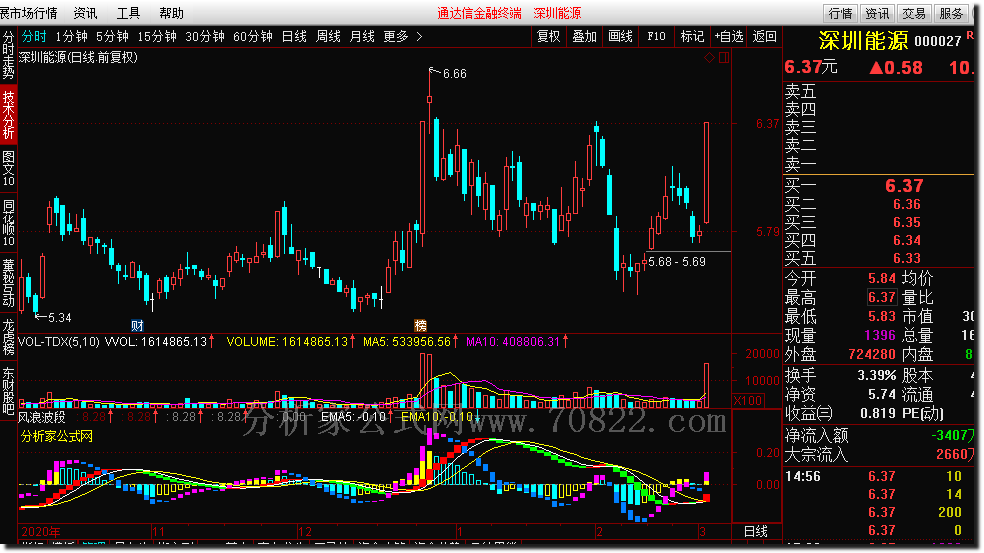The width and height of the screenshot is (984, 553).
Task: Click the red R marker beside 000027
Action: point(970,36)
